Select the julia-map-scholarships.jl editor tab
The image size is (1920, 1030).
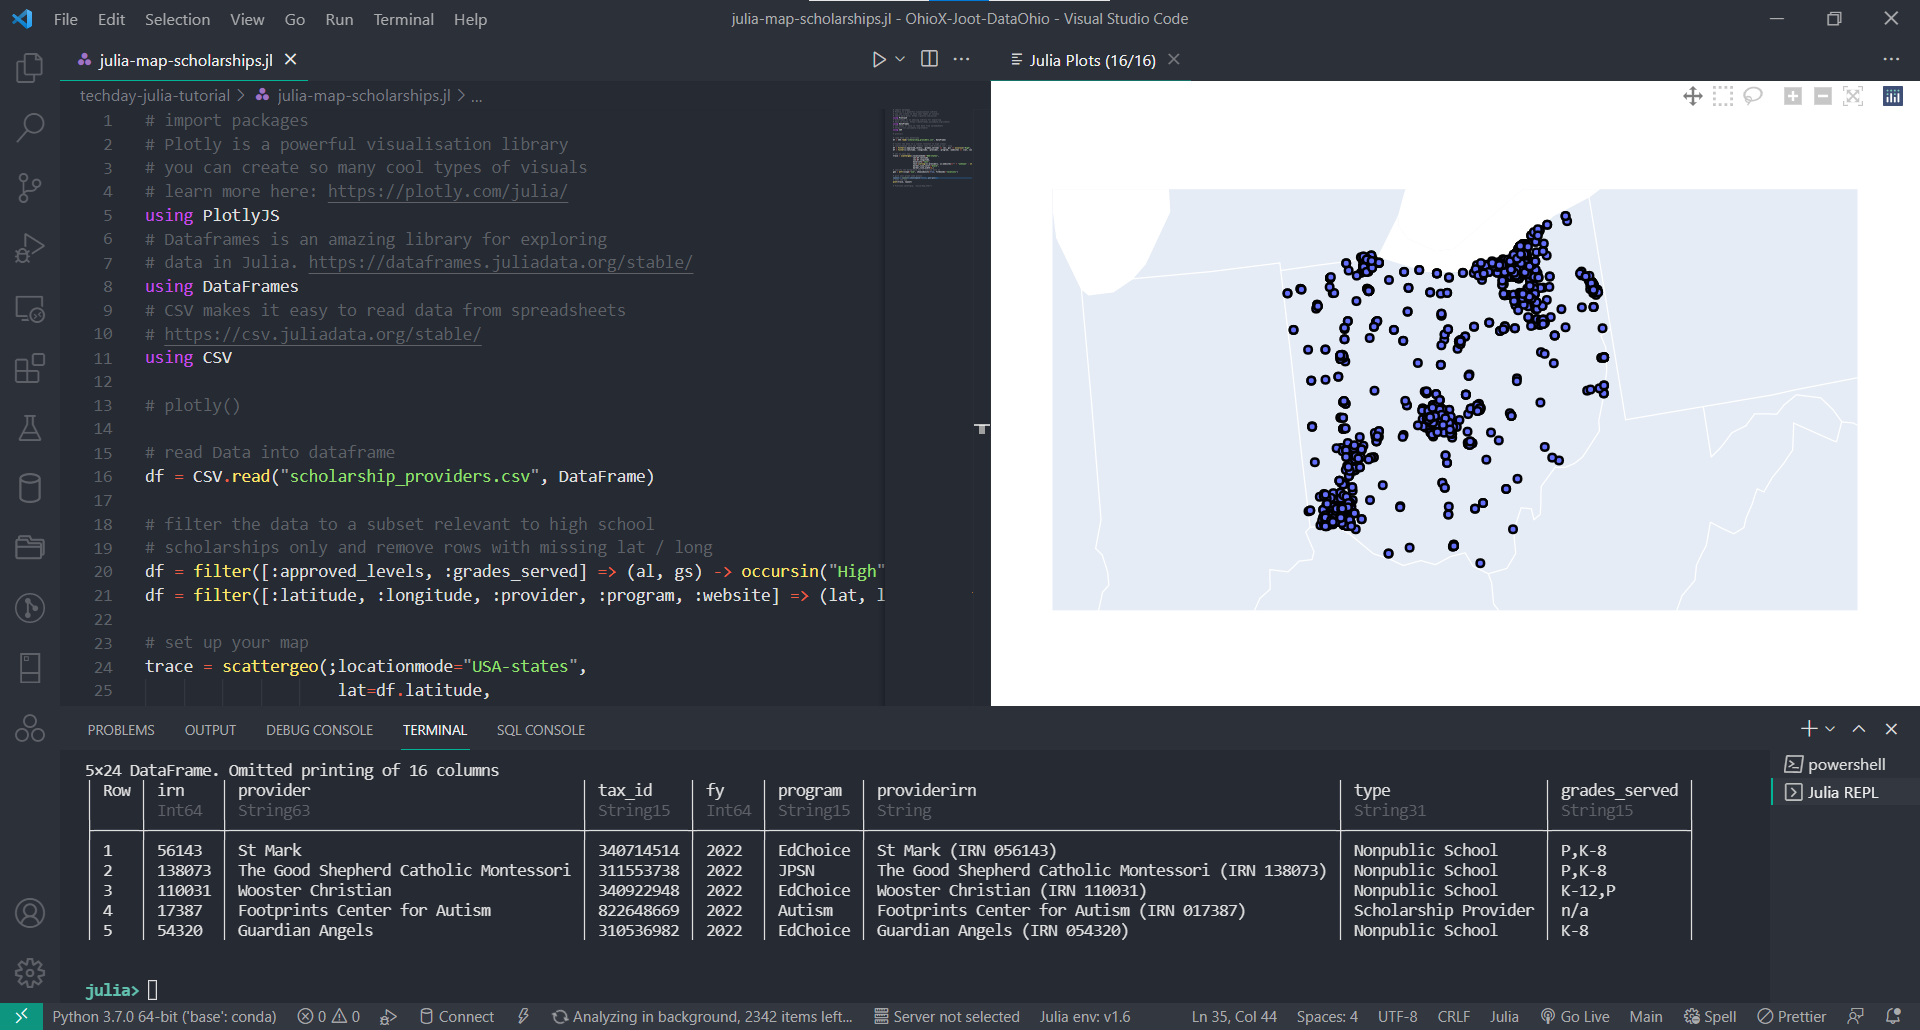(x=185, y=60)
